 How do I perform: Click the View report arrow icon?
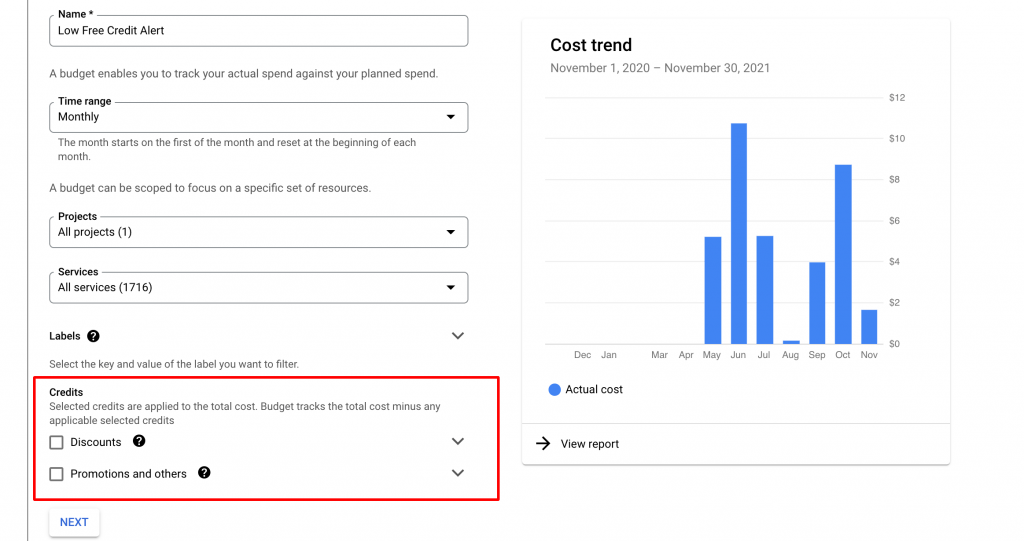click(543, 444)
